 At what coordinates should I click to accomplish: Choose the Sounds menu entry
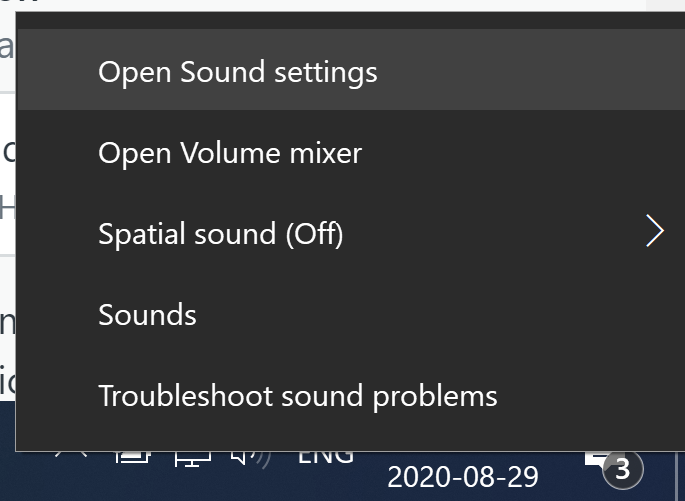tap(148, 315)
